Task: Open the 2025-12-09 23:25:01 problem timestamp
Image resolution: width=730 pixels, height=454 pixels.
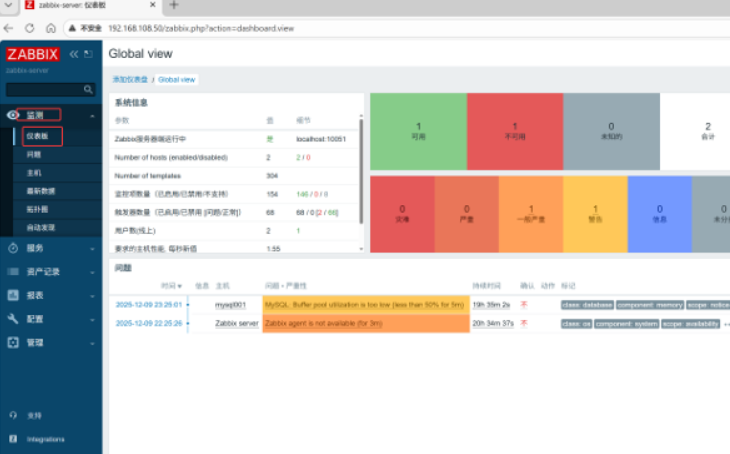Action: (149, 305)
